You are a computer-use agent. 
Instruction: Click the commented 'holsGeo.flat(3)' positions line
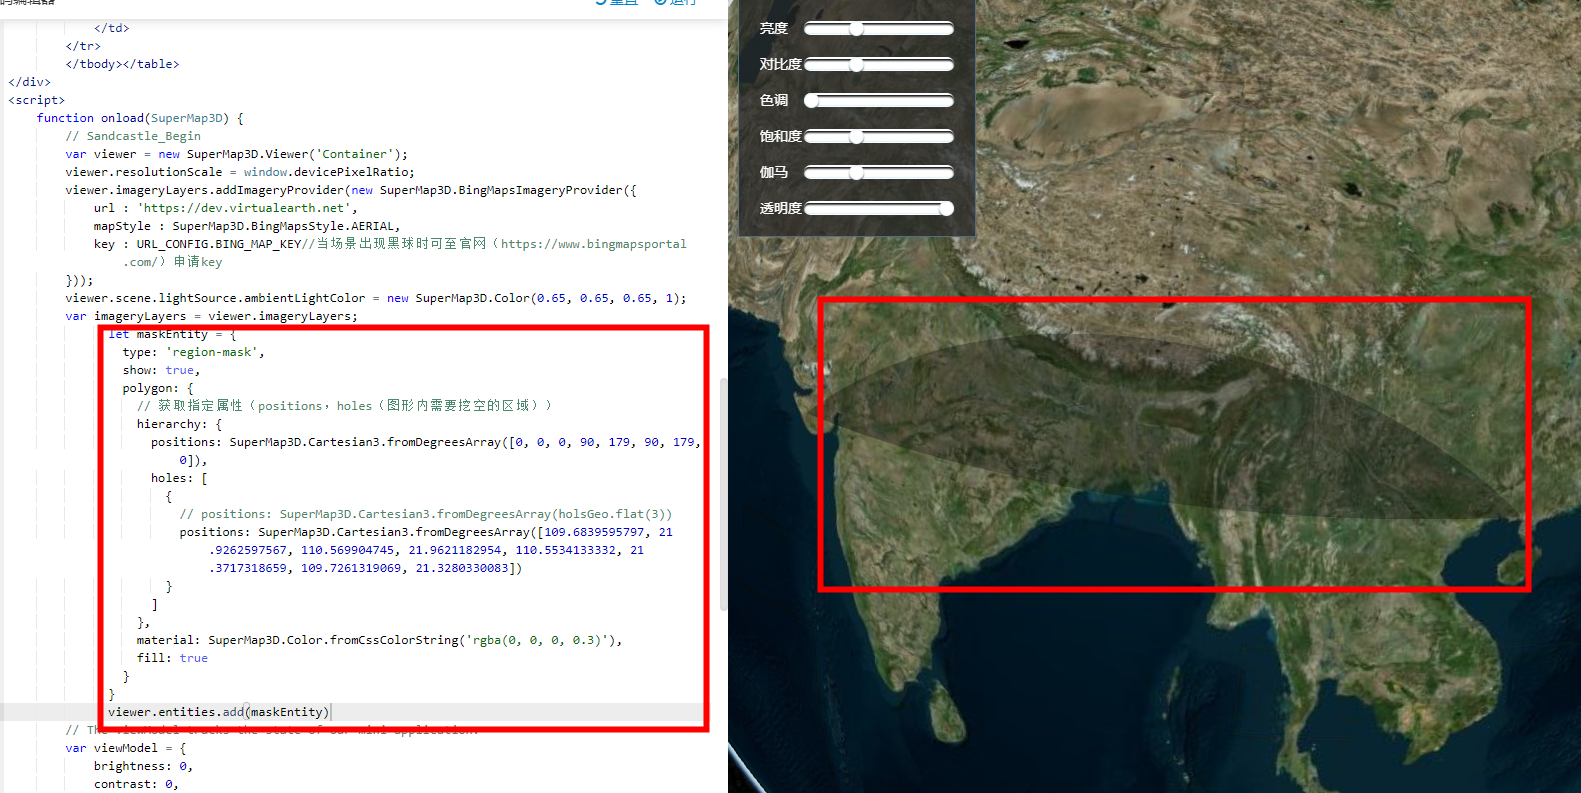coord(426,514)
